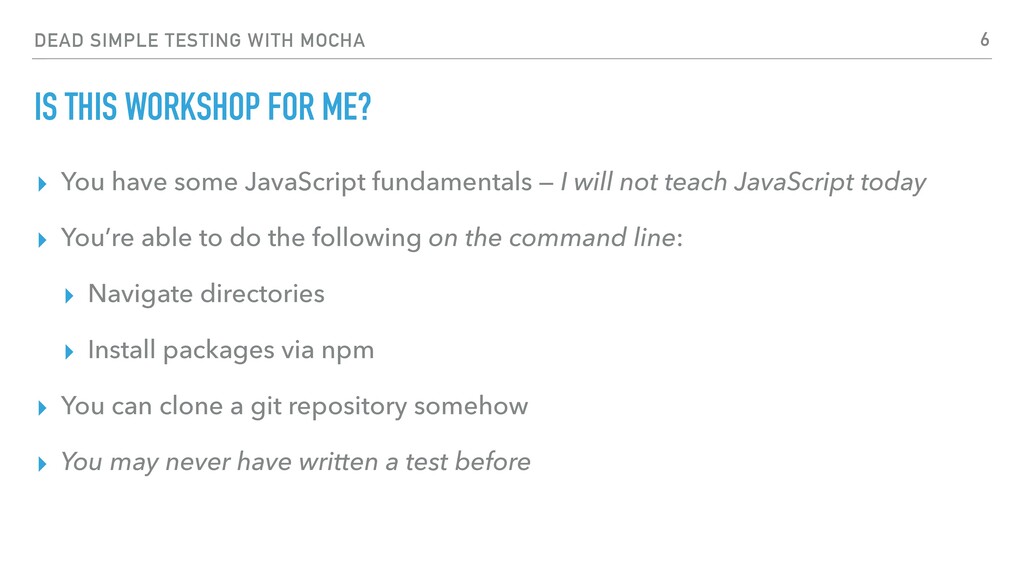1024x576 pixels.
Task: Click the bullet arrow before "You can clone a git repository"
Action: [42, 409]
